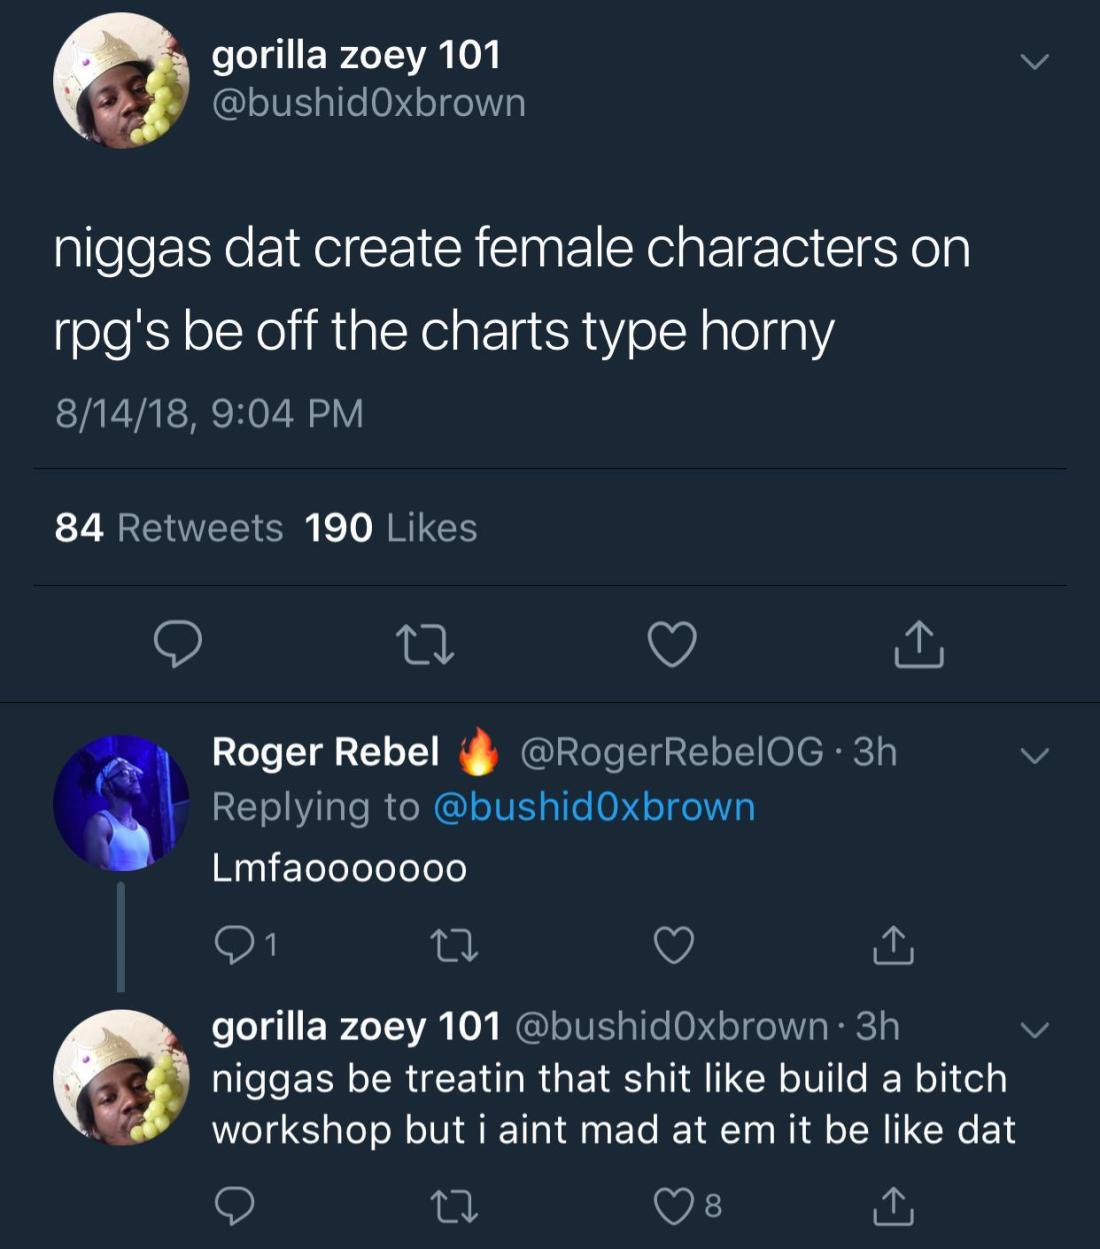Reply to the main tweet
The height and width of the screenshot is (1249, 1100).
[178, 644]
